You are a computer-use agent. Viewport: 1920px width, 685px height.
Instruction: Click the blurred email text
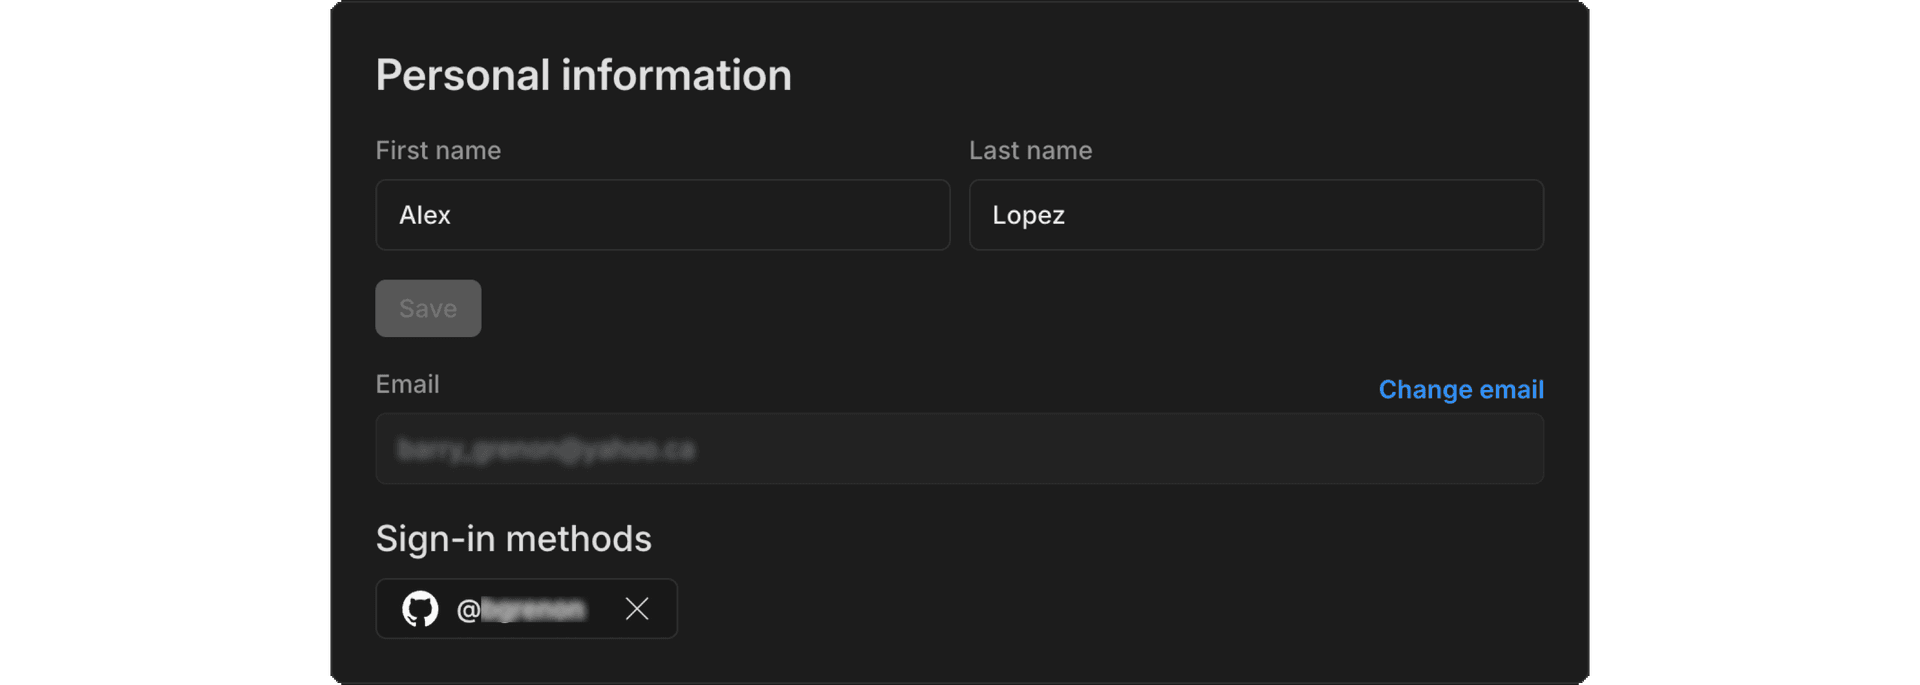coord(545,448)
